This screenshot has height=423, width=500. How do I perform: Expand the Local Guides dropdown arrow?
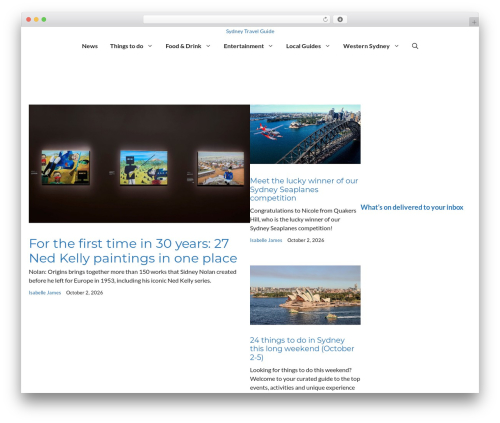point(327,46)
